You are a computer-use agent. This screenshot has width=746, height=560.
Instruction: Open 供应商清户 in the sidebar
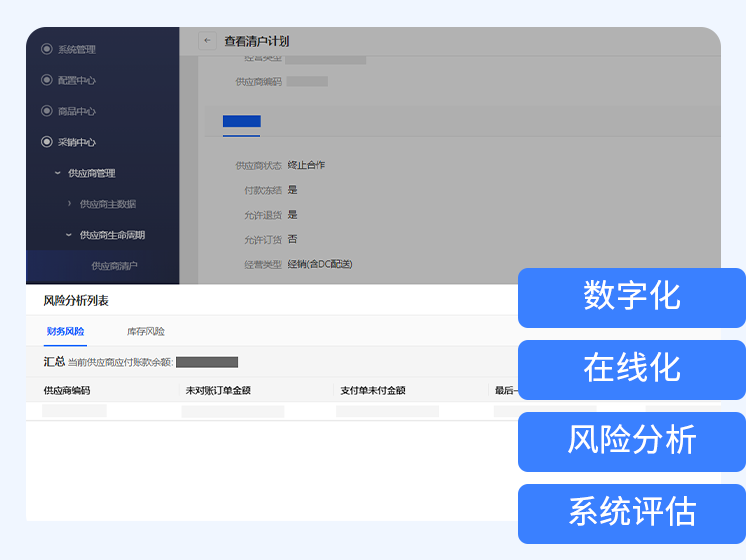coord(114,266)
